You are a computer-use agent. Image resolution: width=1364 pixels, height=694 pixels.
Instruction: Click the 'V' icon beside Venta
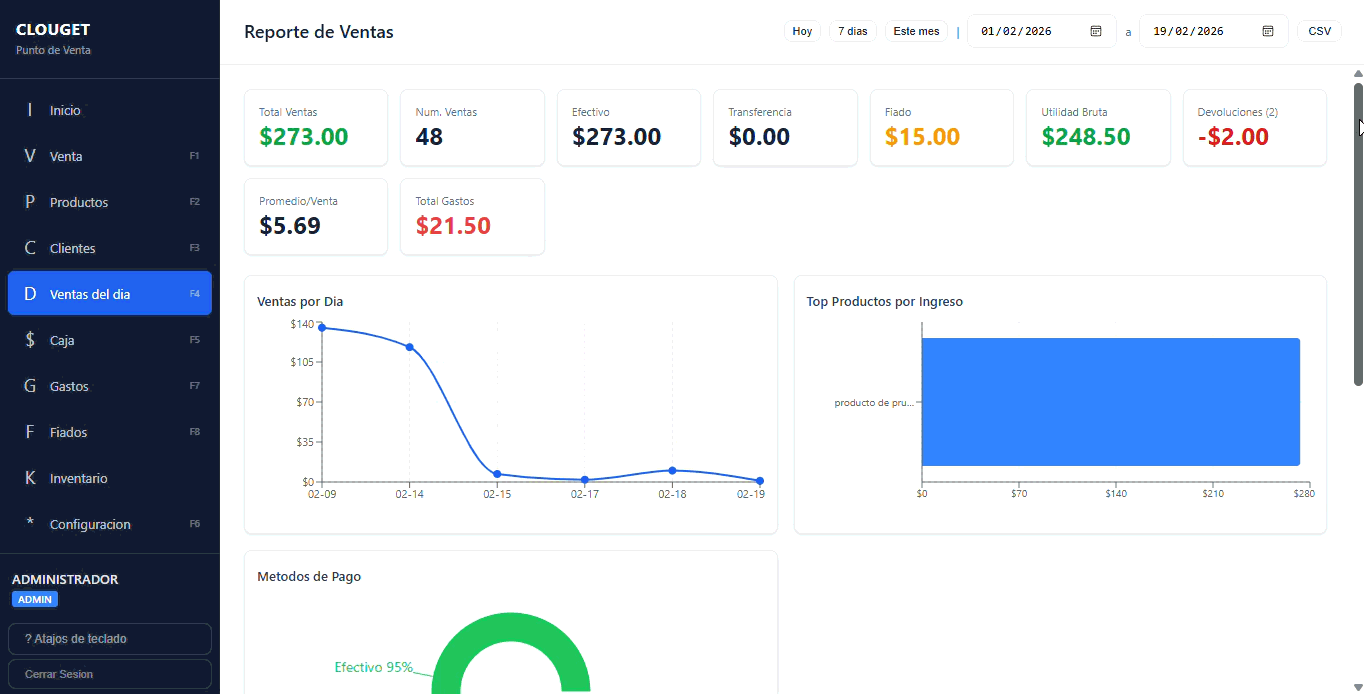[30, 156]
